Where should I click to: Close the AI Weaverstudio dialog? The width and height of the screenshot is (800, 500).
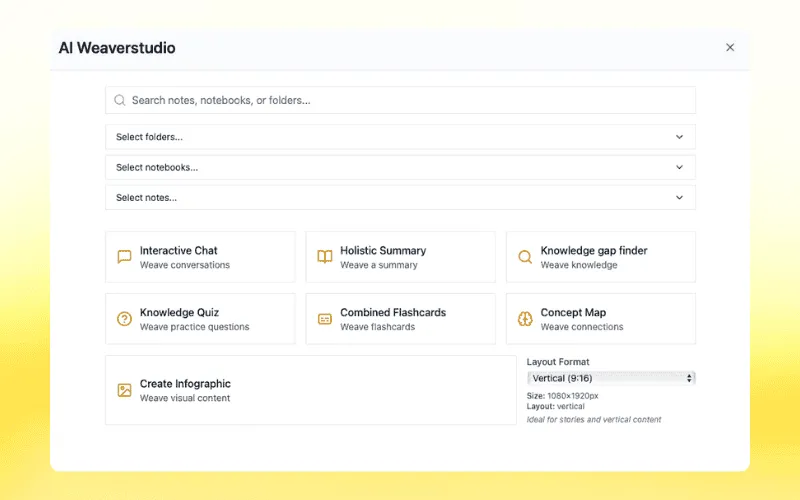click(730, 47)
